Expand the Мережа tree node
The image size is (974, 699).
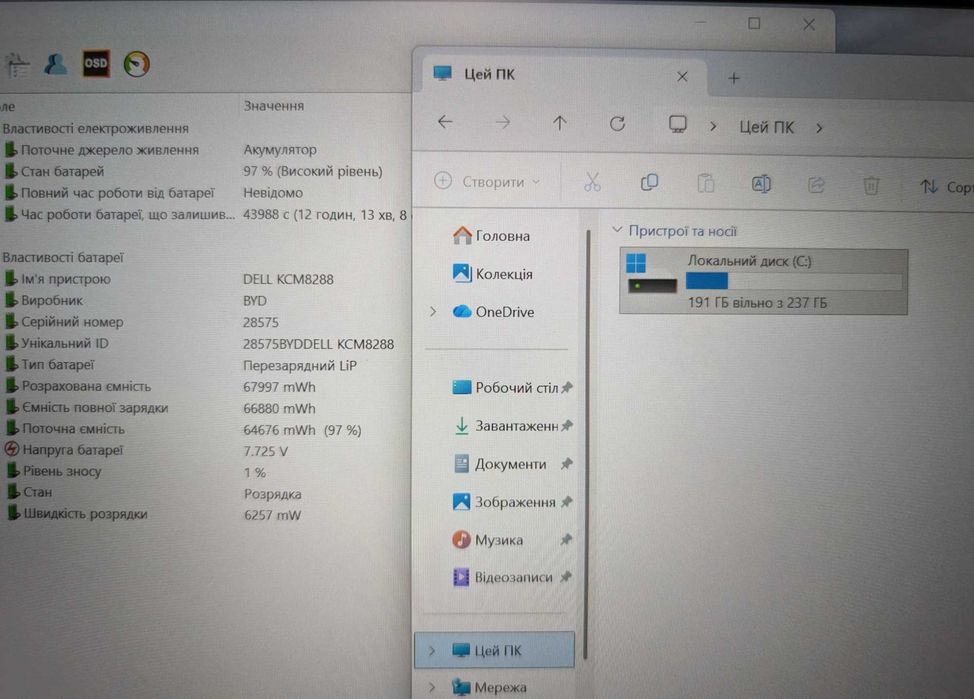(x=432, y=687)
